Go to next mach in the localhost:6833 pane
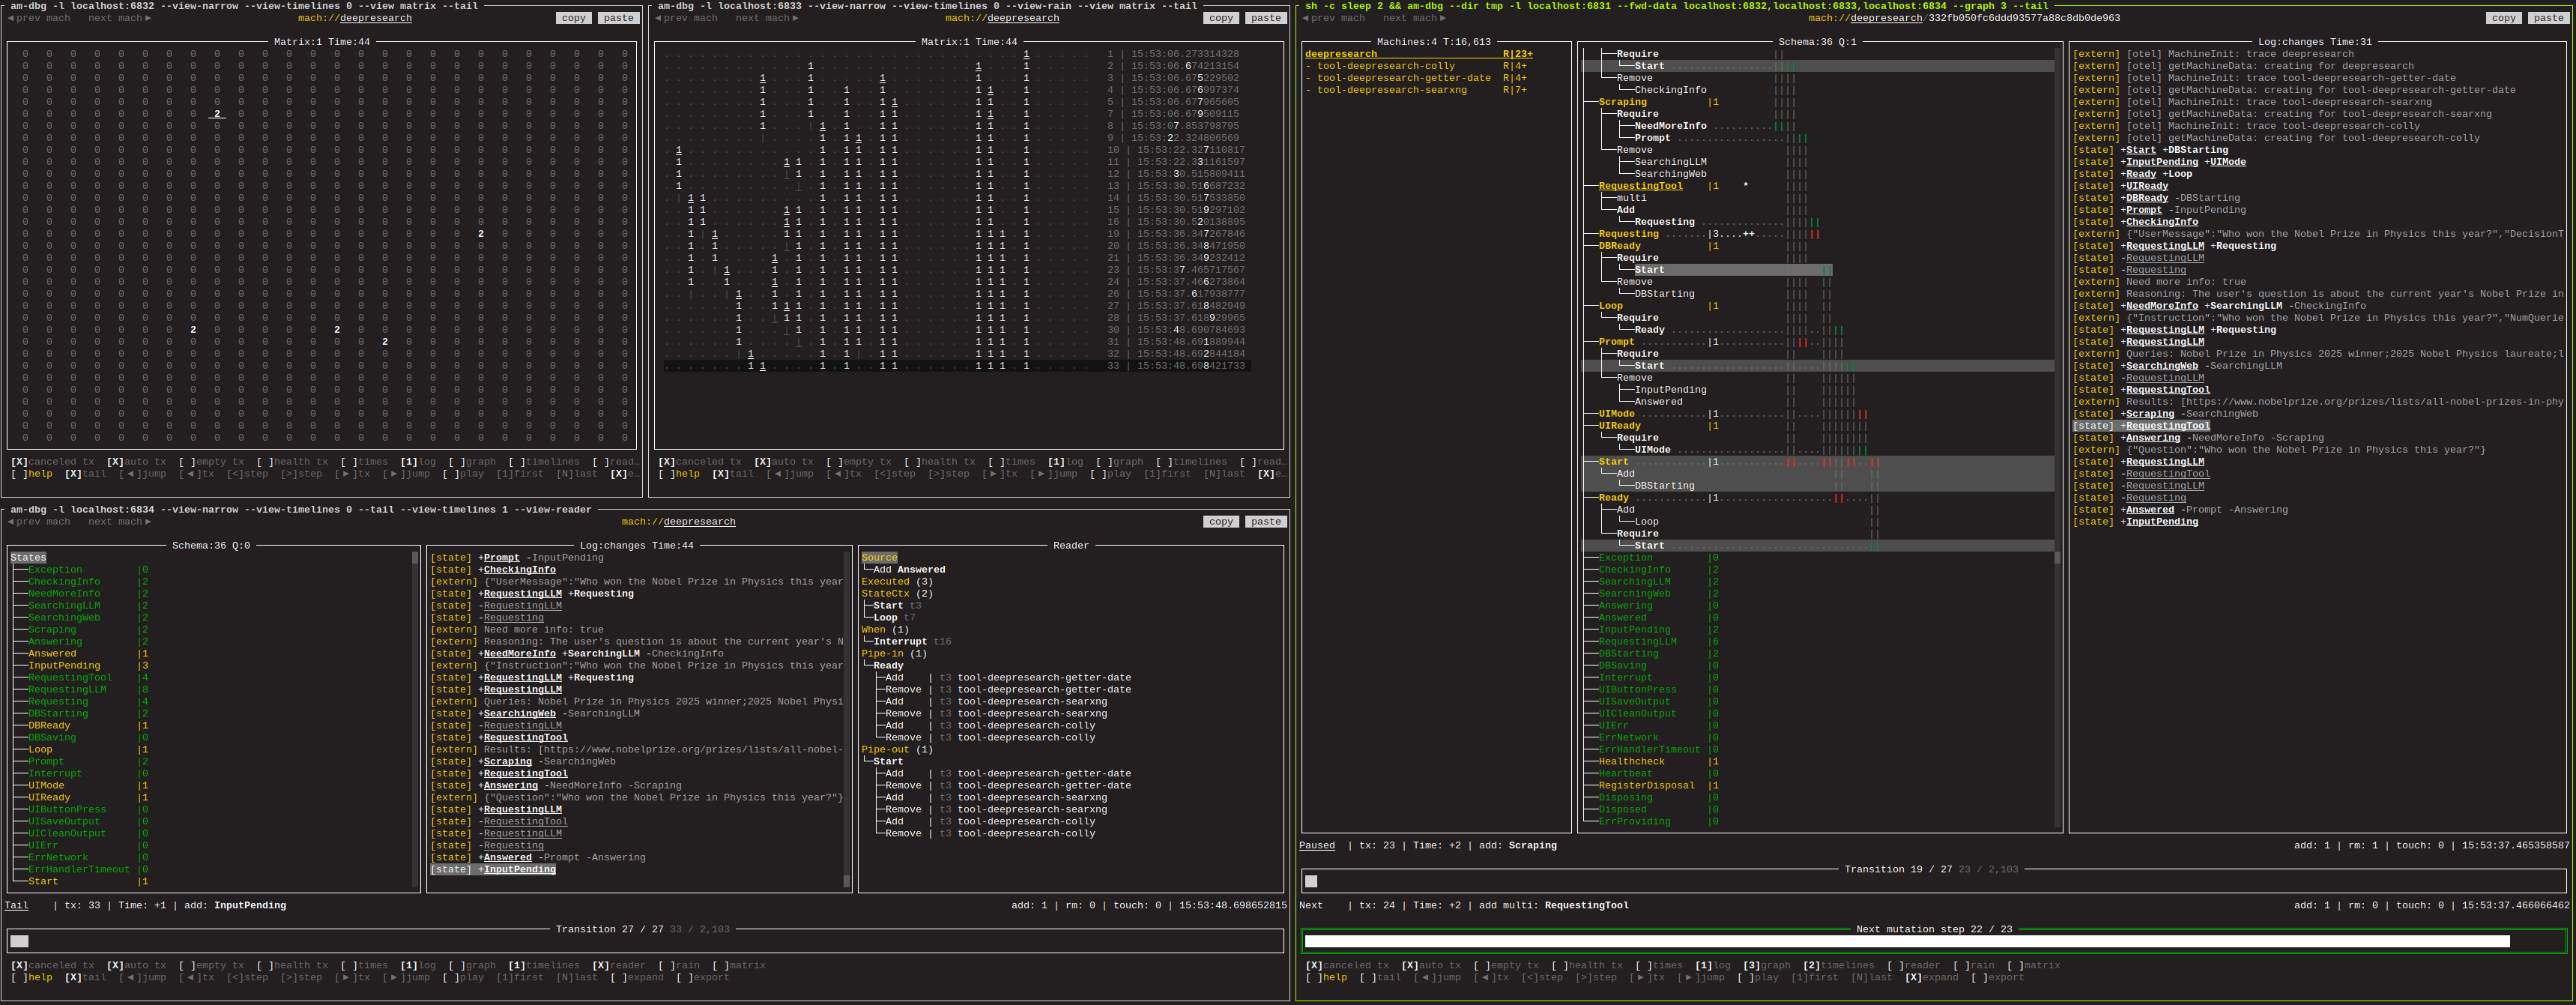 coord(767,18)
